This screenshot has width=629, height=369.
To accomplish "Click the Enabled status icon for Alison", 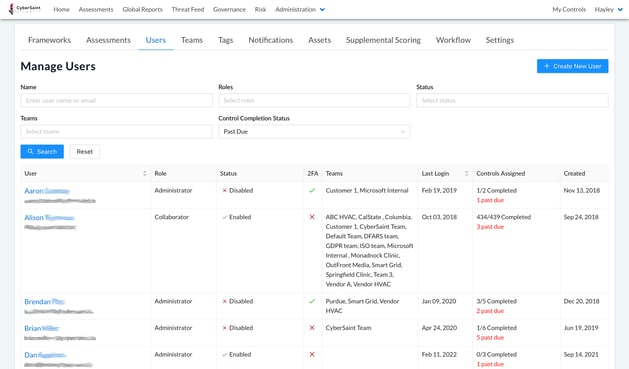I will pyautogui.click(x=225, y=217).
